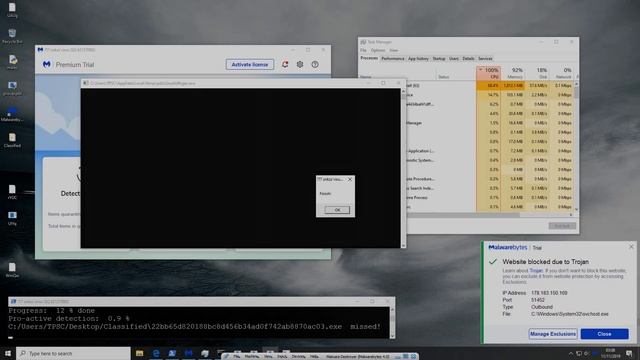Viewport: 640px width, 360px height.
Task: Click Manage Exclusions in Malwarebytes notification
Action: tap(553, 334)
